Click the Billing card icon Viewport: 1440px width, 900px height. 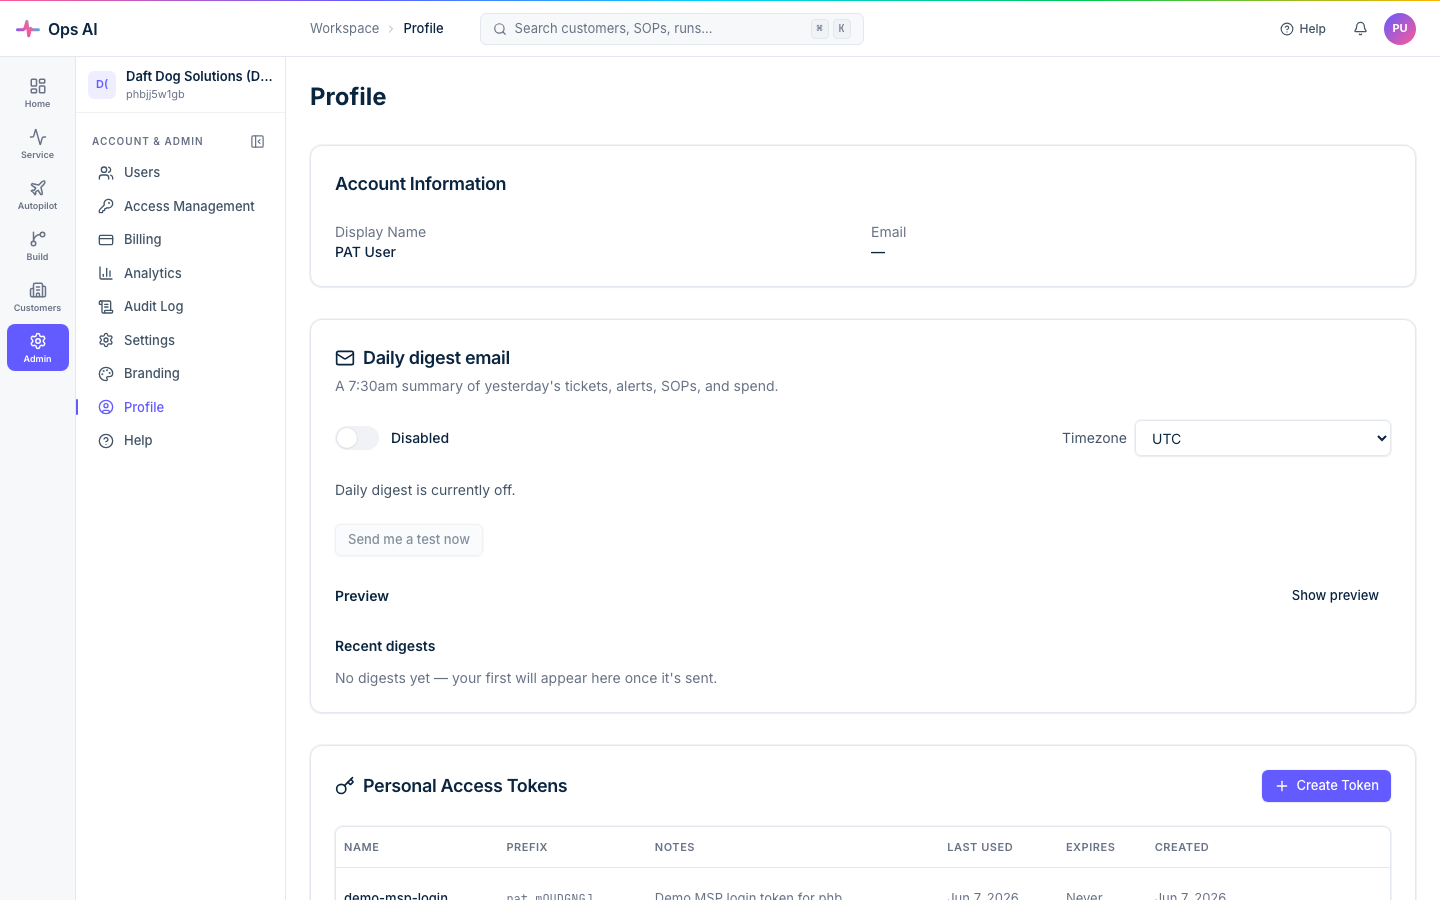pos(106,240)
